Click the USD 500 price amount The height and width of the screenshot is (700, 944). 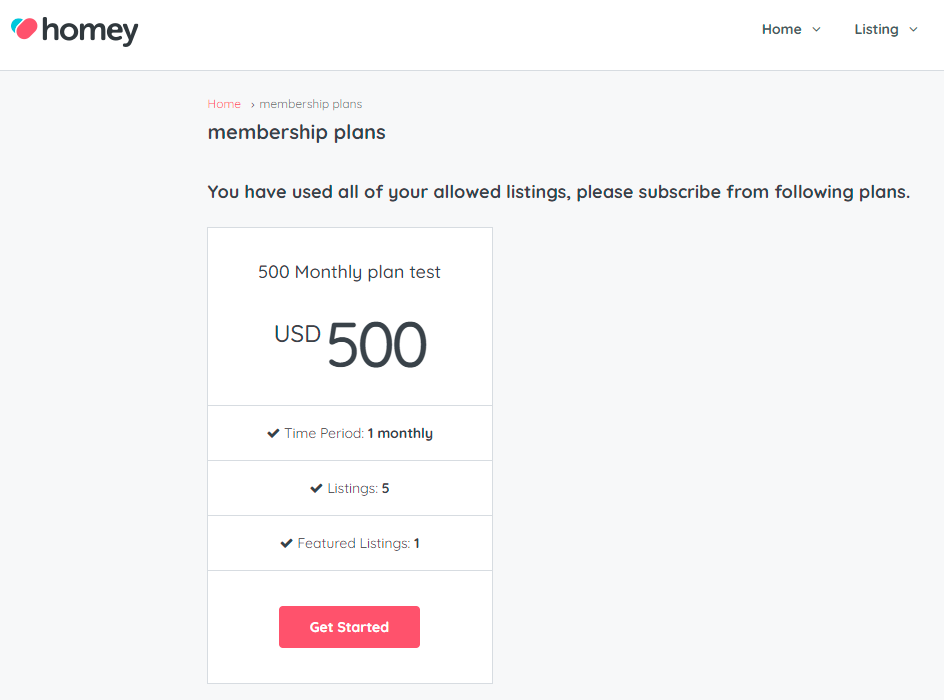(350, 344)
